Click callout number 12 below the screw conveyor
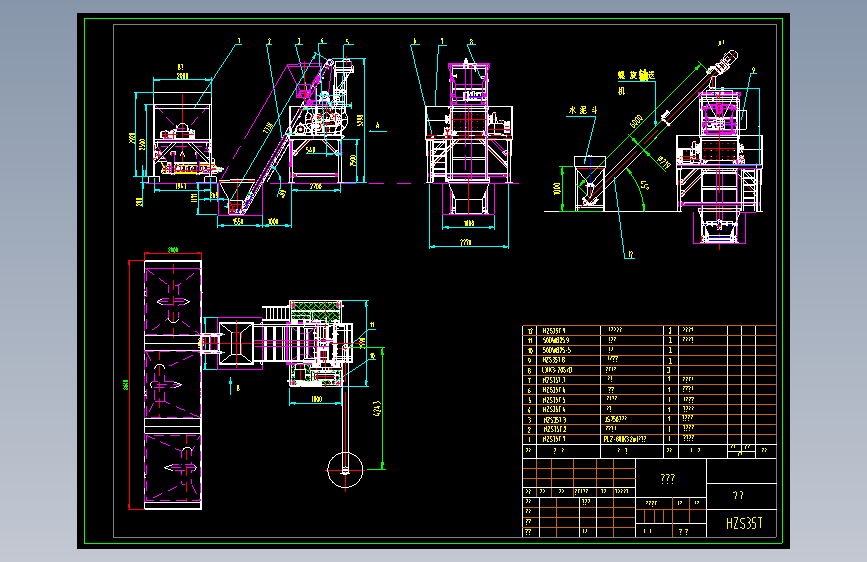The height and width of the screenshot is (562, 867). [x=630, y=254]
